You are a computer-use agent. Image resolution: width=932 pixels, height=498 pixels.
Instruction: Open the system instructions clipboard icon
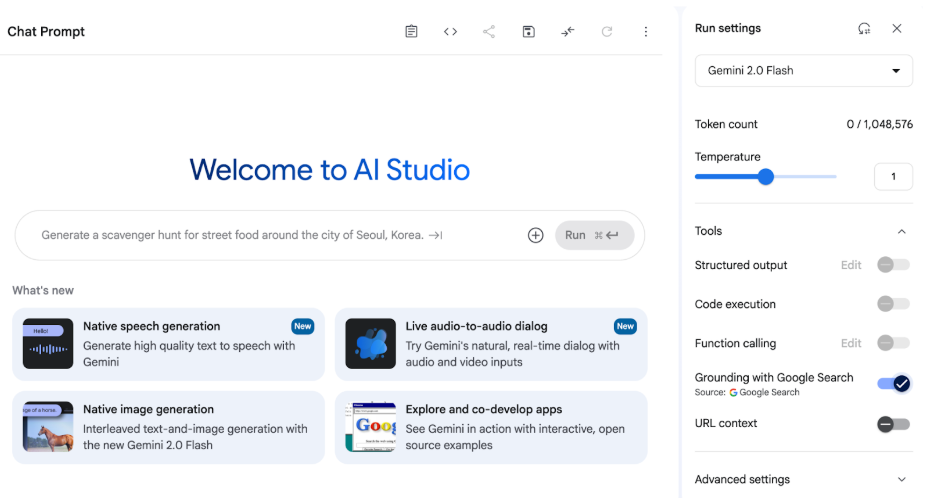[x=411, y=31]
